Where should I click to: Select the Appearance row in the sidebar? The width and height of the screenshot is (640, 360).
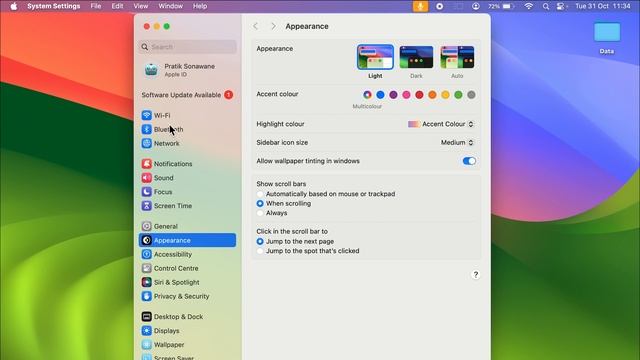point(188,240)
